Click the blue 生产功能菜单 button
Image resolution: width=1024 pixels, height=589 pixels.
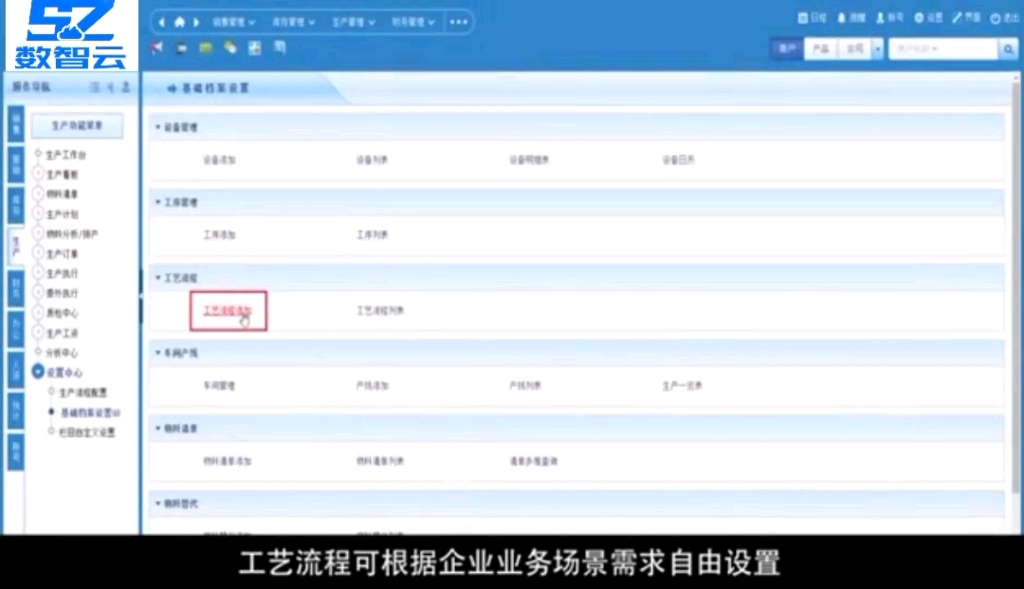point(77,124)
